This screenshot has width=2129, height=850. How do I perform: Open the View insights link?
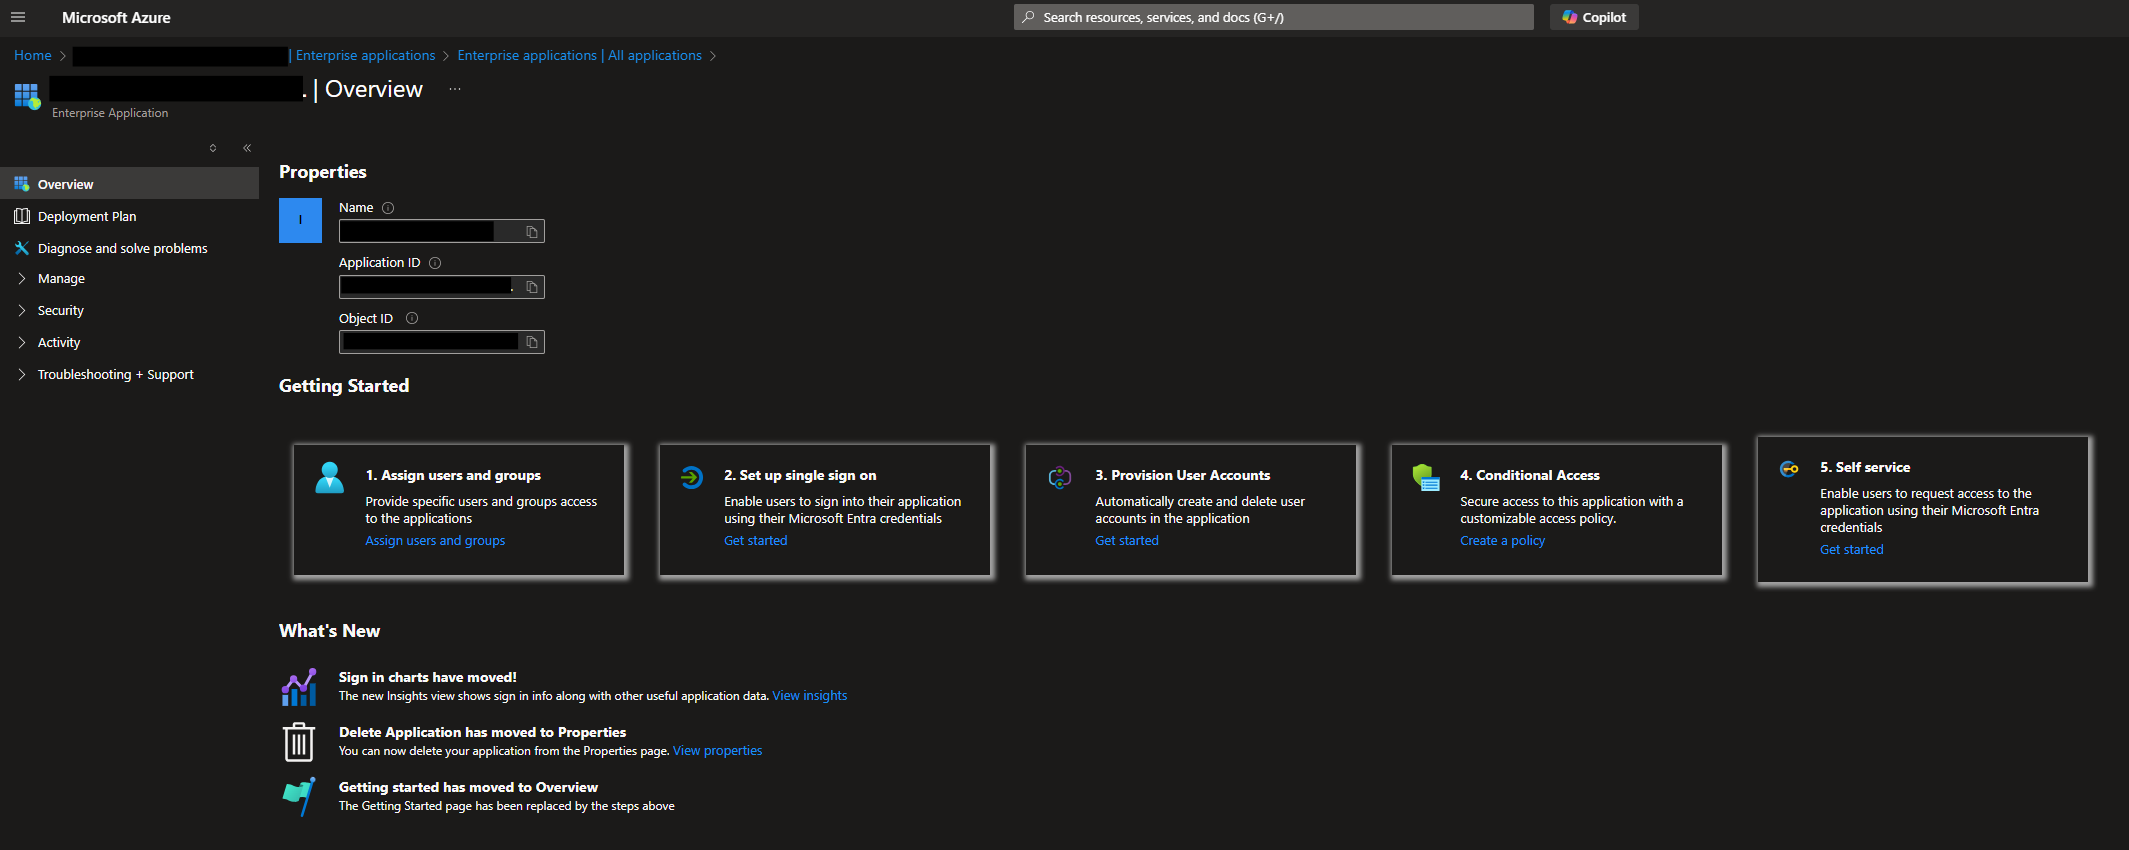pyautogui.click(x=810, y=696)
